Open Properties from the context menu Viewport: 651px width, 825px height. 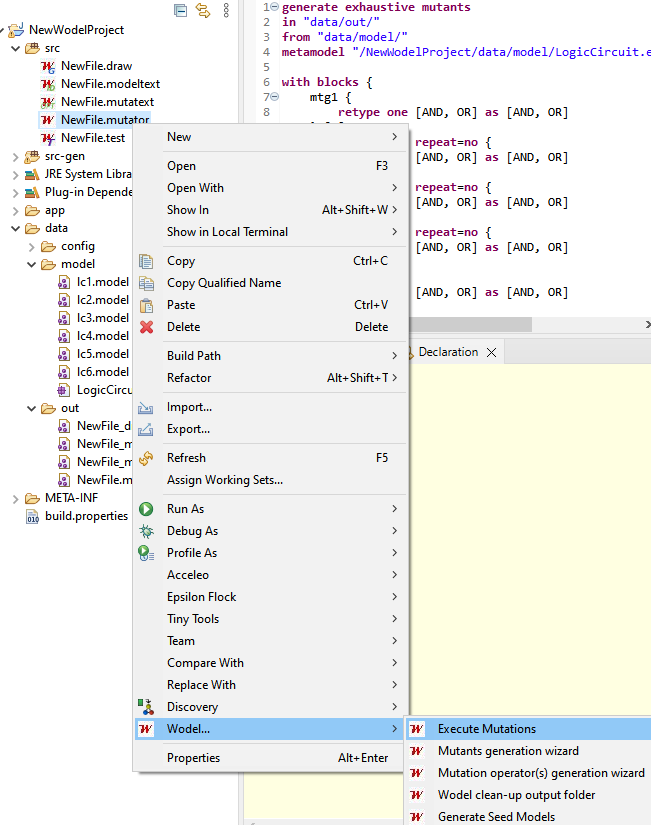tap(271, 758)
